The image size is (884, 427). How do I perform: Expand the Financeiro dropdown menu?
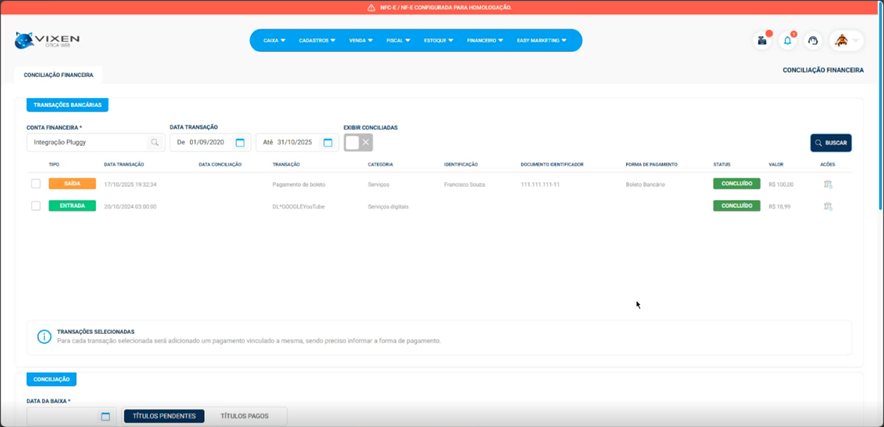[x=487, y=41]
